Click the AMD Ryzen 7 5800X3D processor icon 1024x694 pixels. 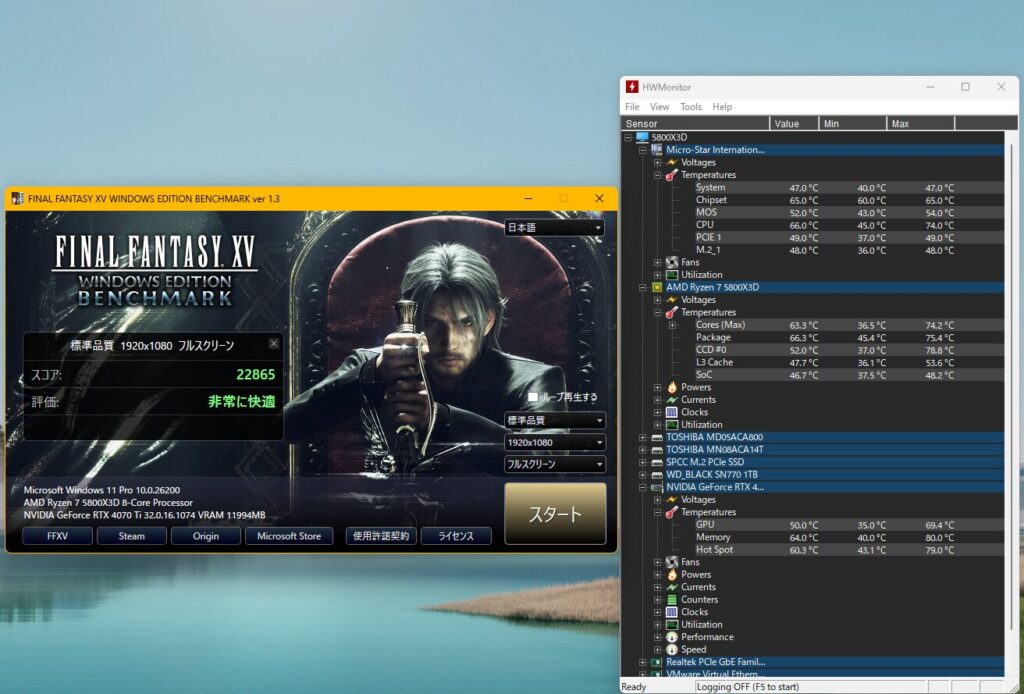(x=657, y=287)
